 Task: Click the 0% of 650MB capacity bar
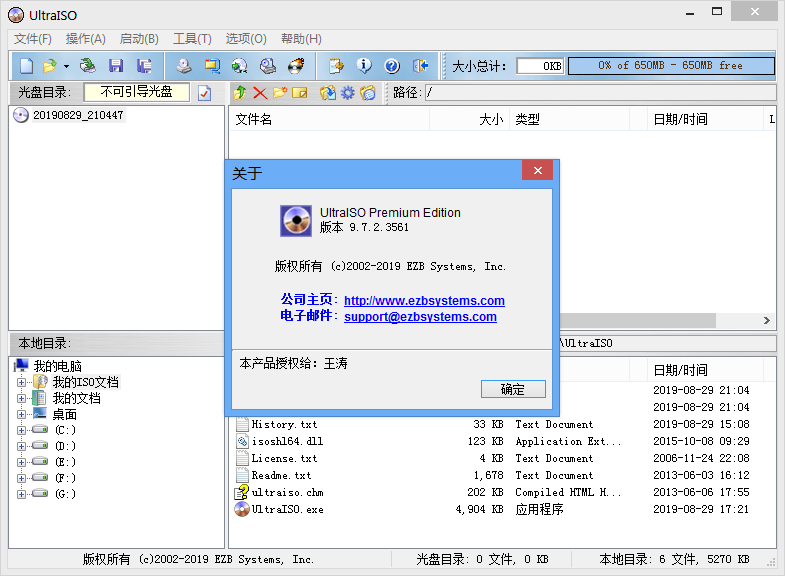click(x=671, y=66)
